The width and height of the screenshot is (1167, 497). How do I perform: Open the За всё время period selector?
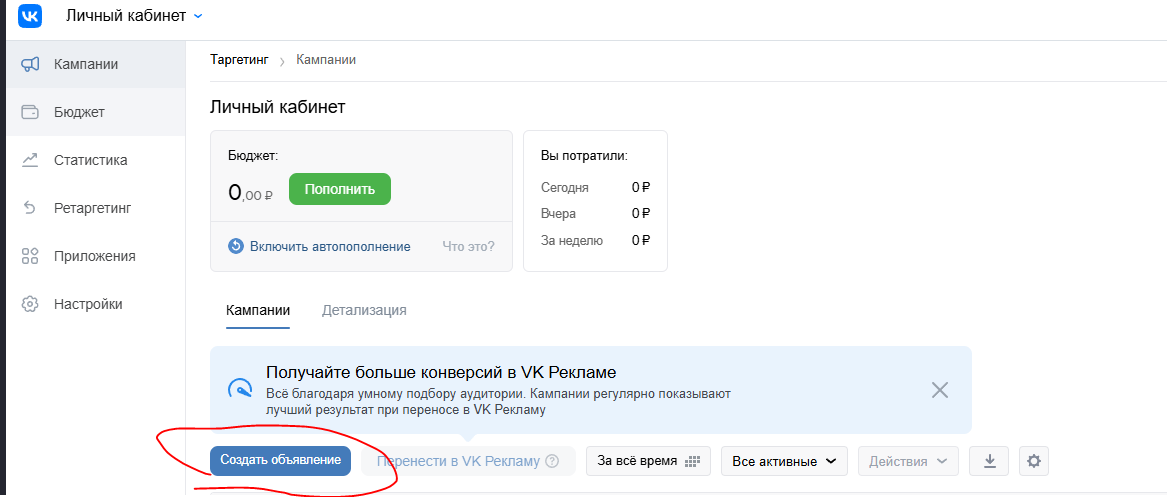pyautogui.click(x=649, y=461)
